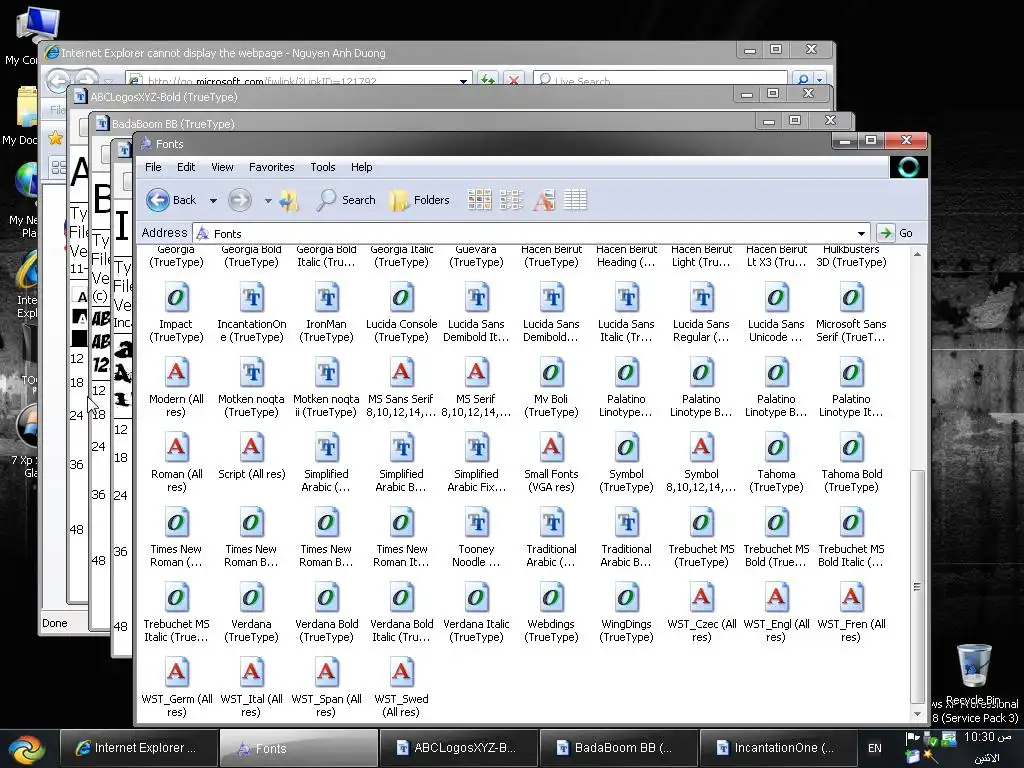The height and width of the screenshot is (768, 1024).
Task: Switch to List view in toolbar
Action: coord(511,200)
